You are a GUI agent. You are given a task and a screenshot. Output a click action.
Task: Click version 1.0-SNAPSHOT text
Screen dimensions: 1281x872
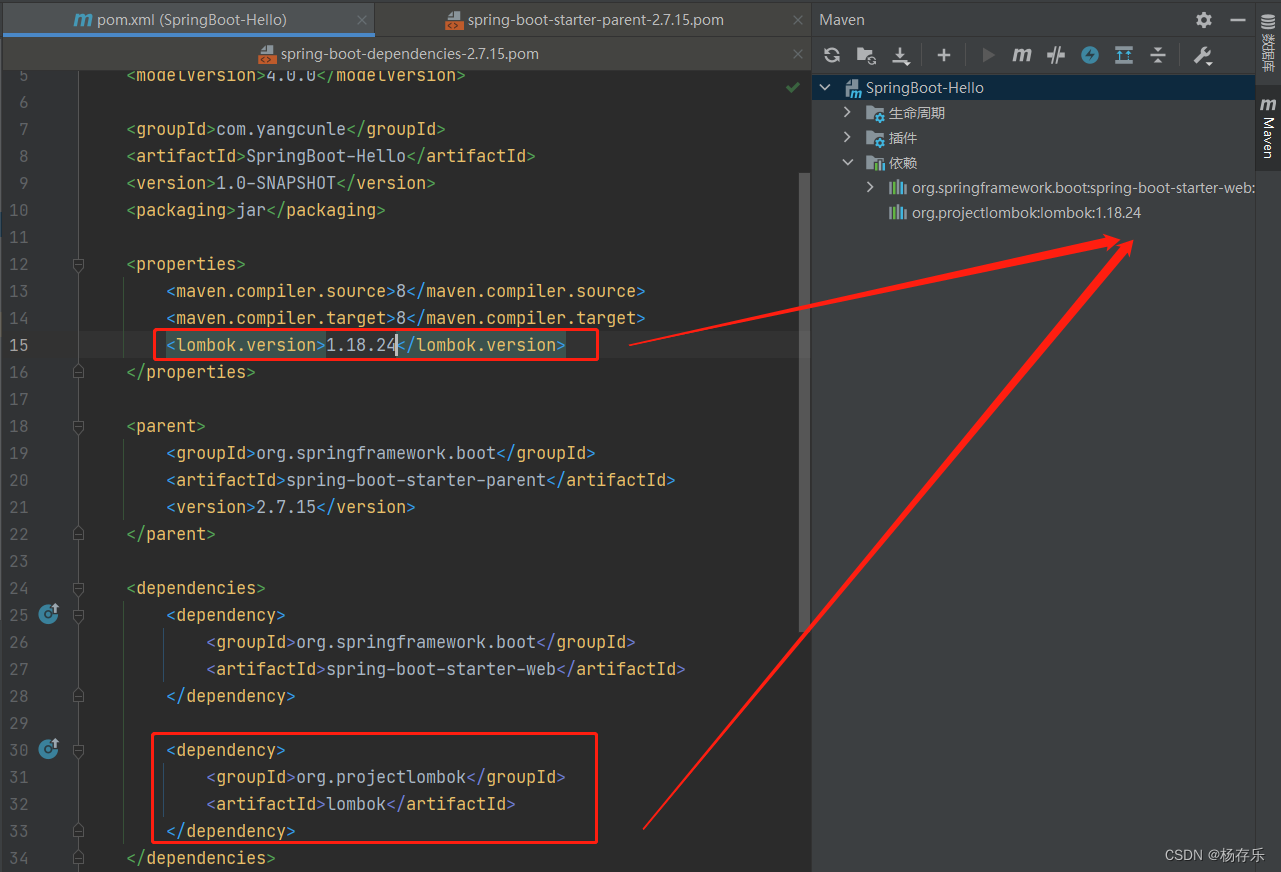point(276,183)
